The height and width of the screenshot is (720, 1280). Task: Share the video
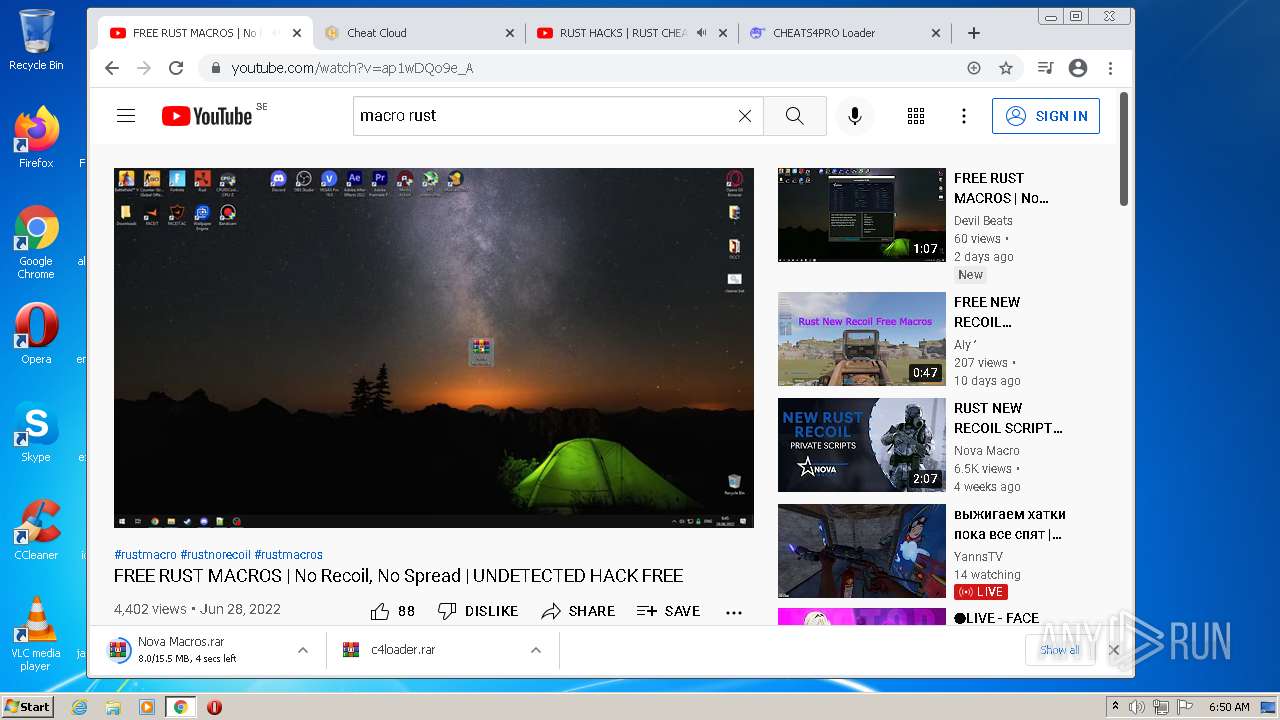(578, 611)
